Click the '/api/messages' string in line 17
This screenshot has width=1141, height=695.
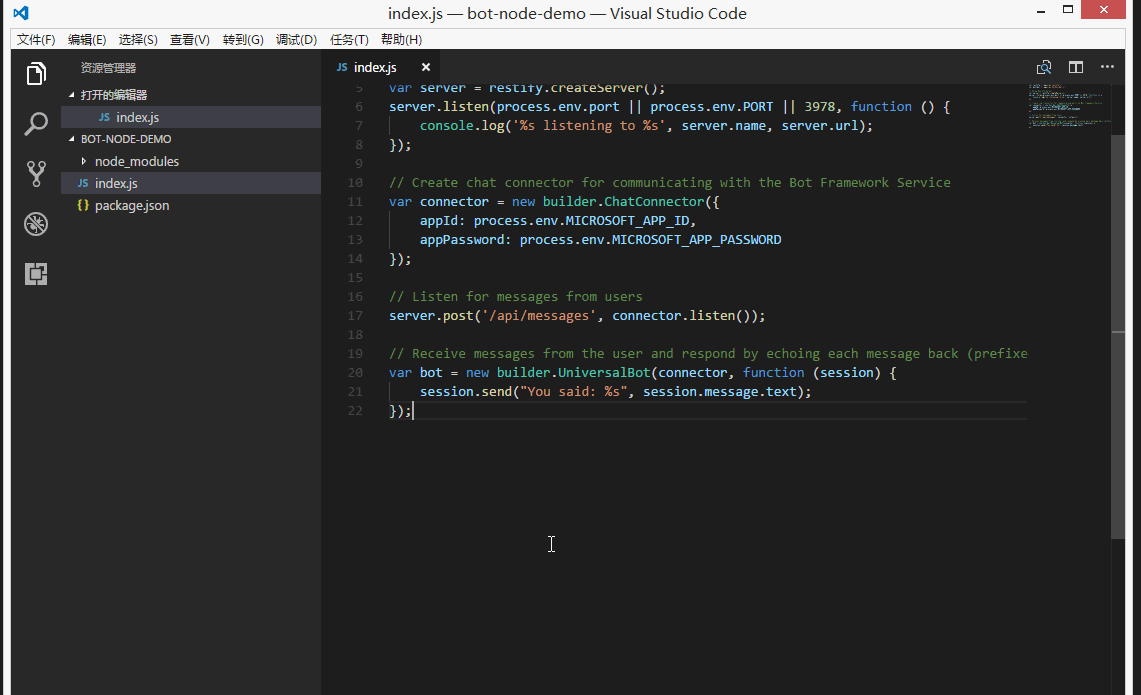[x=539, y=315]
